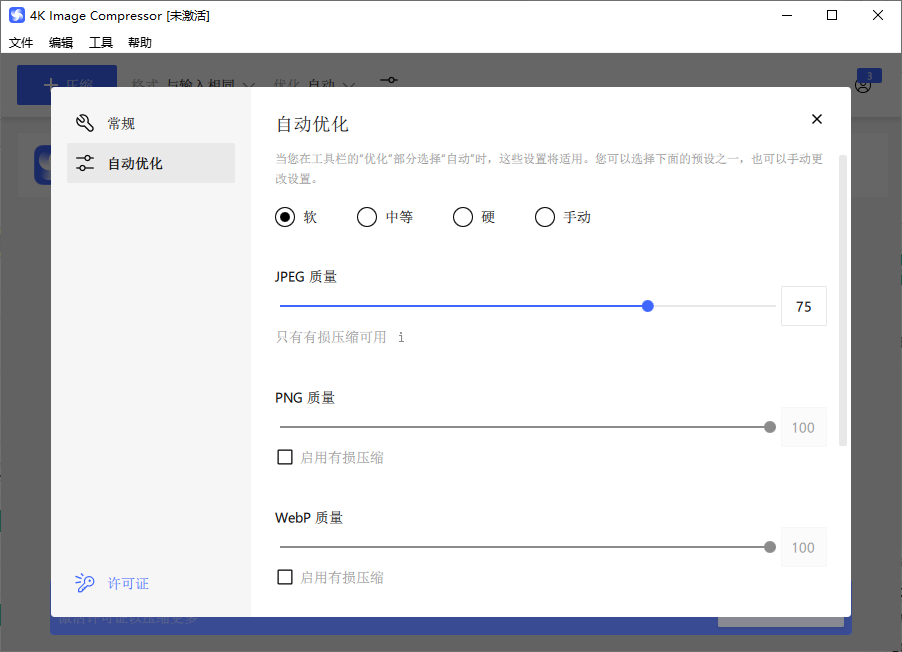This screenshot has height=652, width=902.
Task: Open the 优化 dropdown in main toolbar
Action: (x=314, y=84)
